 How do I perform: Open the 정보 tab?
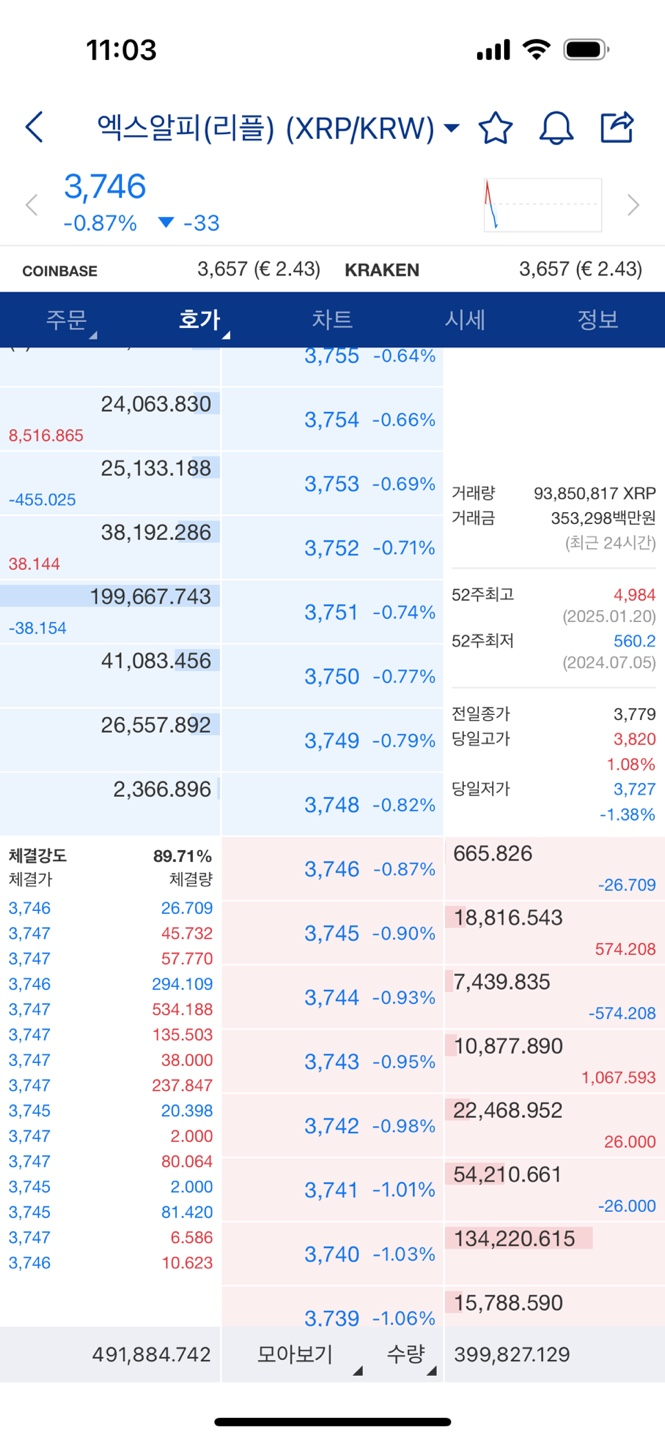click(x=597, y=320)
